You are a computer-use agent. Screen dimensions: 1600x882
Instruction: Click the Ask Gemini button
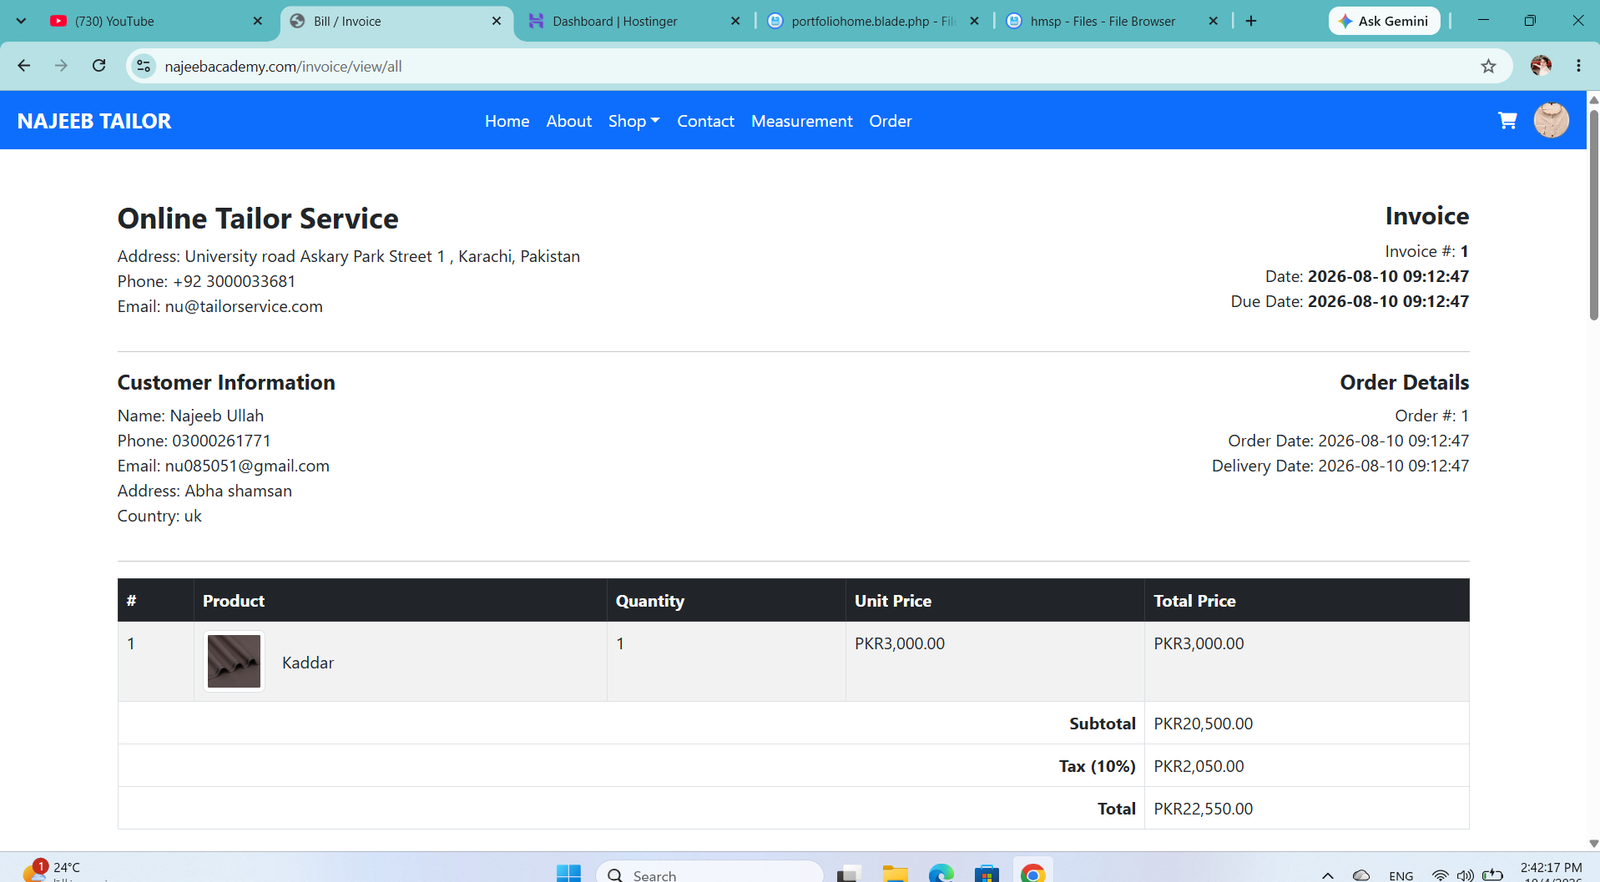pyautogui.click(x=1384, y=21)
